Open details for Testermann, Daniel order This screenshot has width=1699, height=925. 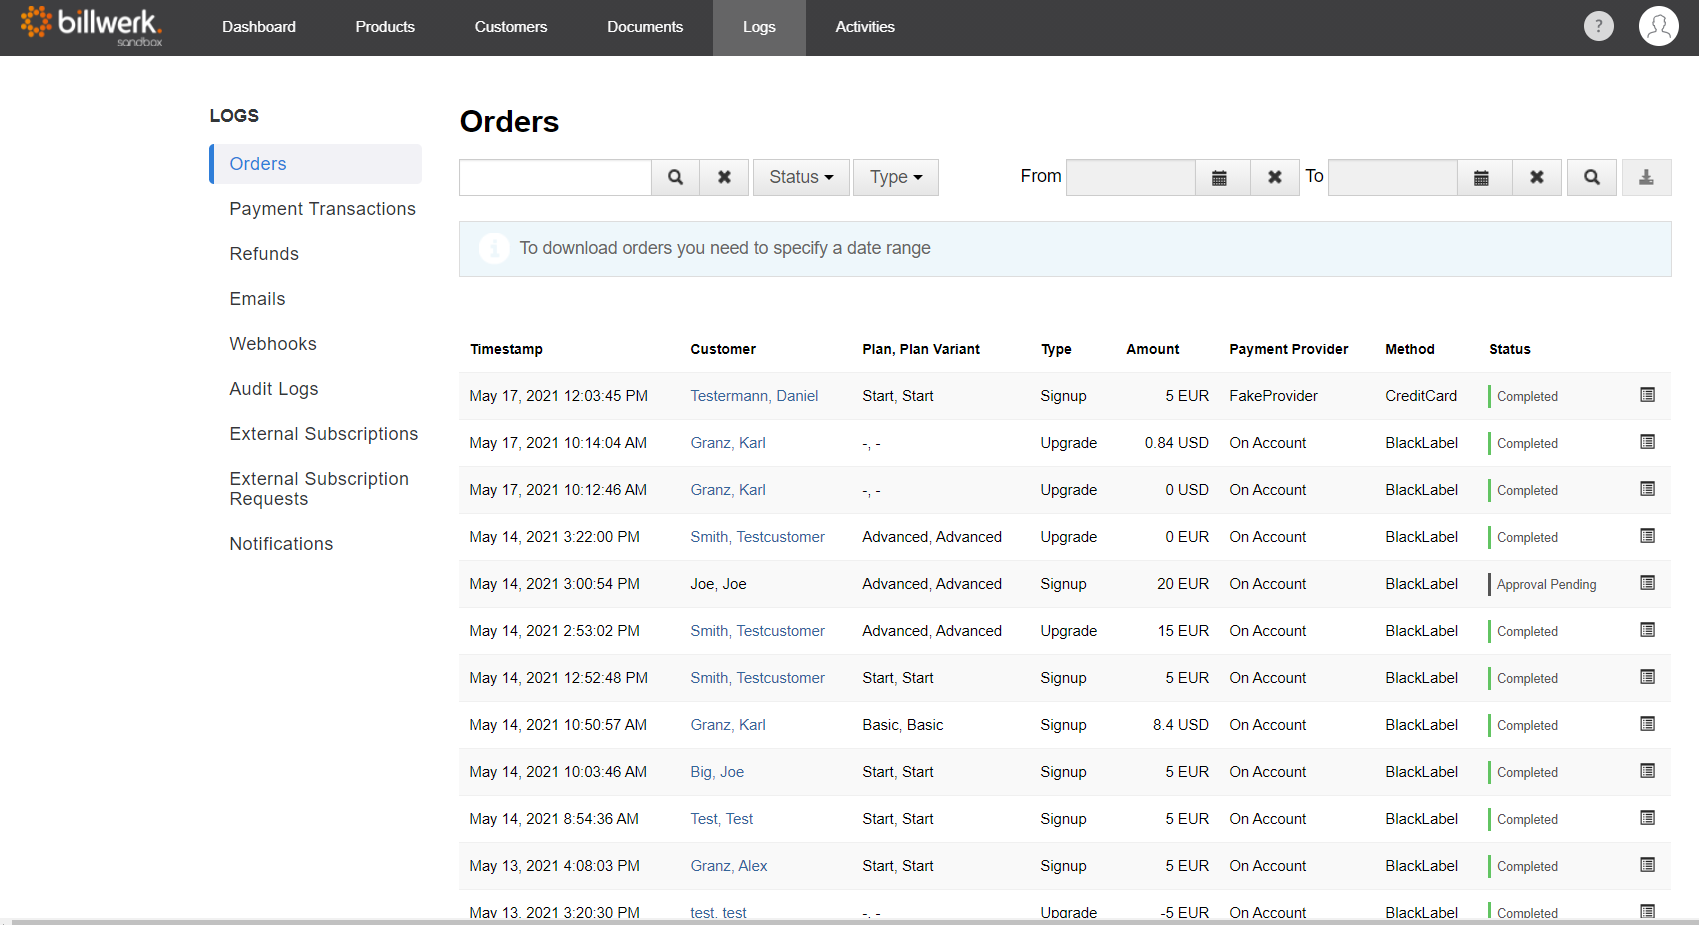coord(1647,395)
